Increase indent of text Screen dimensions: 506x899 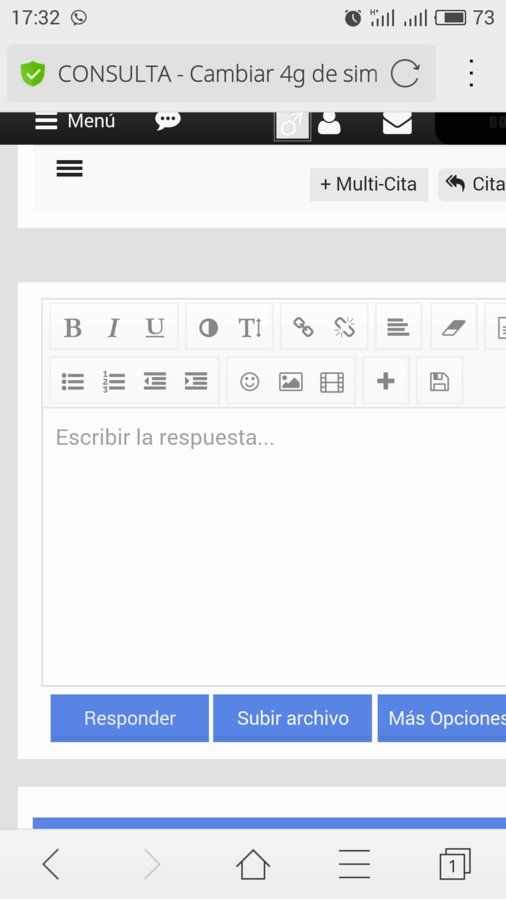click(196, 381)
